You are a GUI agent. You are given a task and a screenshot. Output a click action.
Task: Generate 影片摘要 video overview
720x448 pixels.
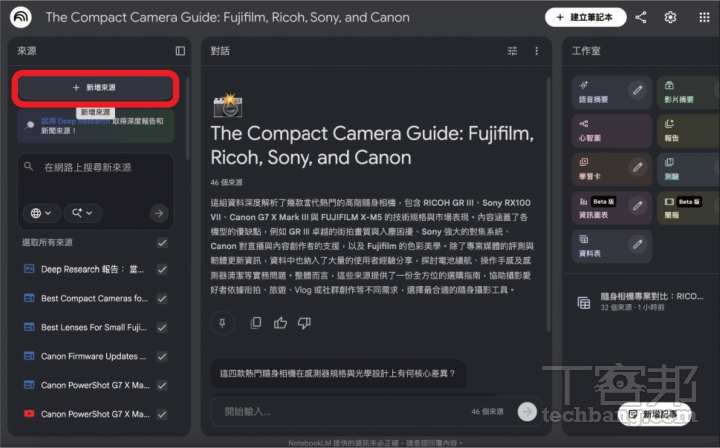(x=688, y=92)
